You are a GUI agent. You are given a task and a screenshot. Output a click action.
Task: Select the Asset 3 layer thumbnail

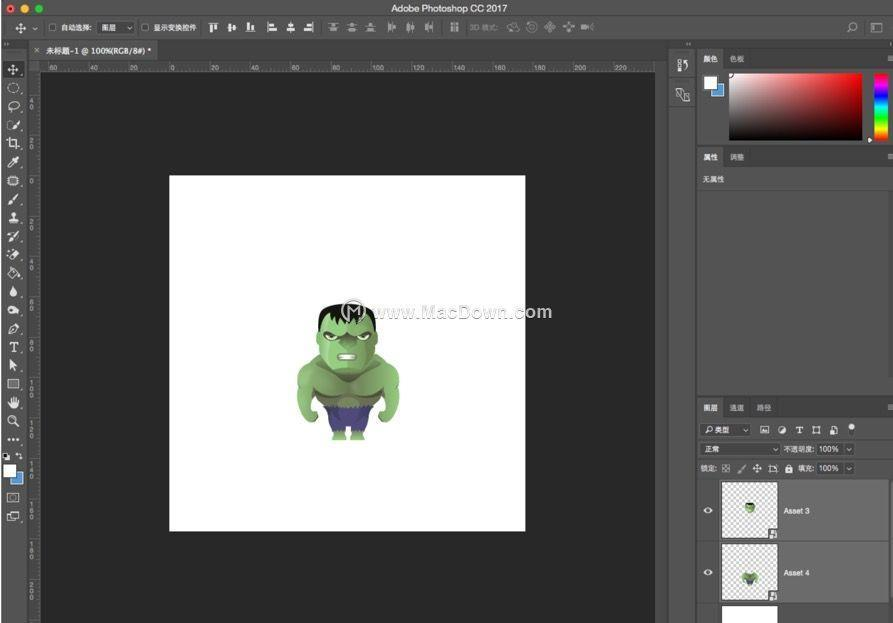point(749,510)
